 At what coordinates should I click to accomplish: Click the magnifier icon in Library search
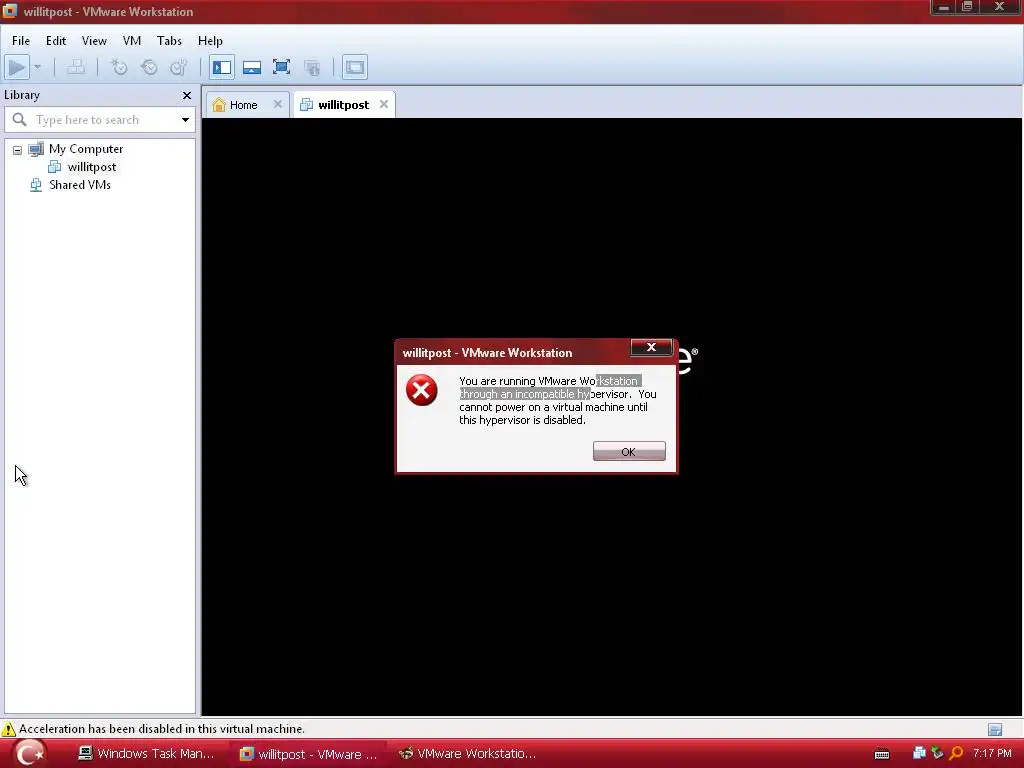(20, 120)
